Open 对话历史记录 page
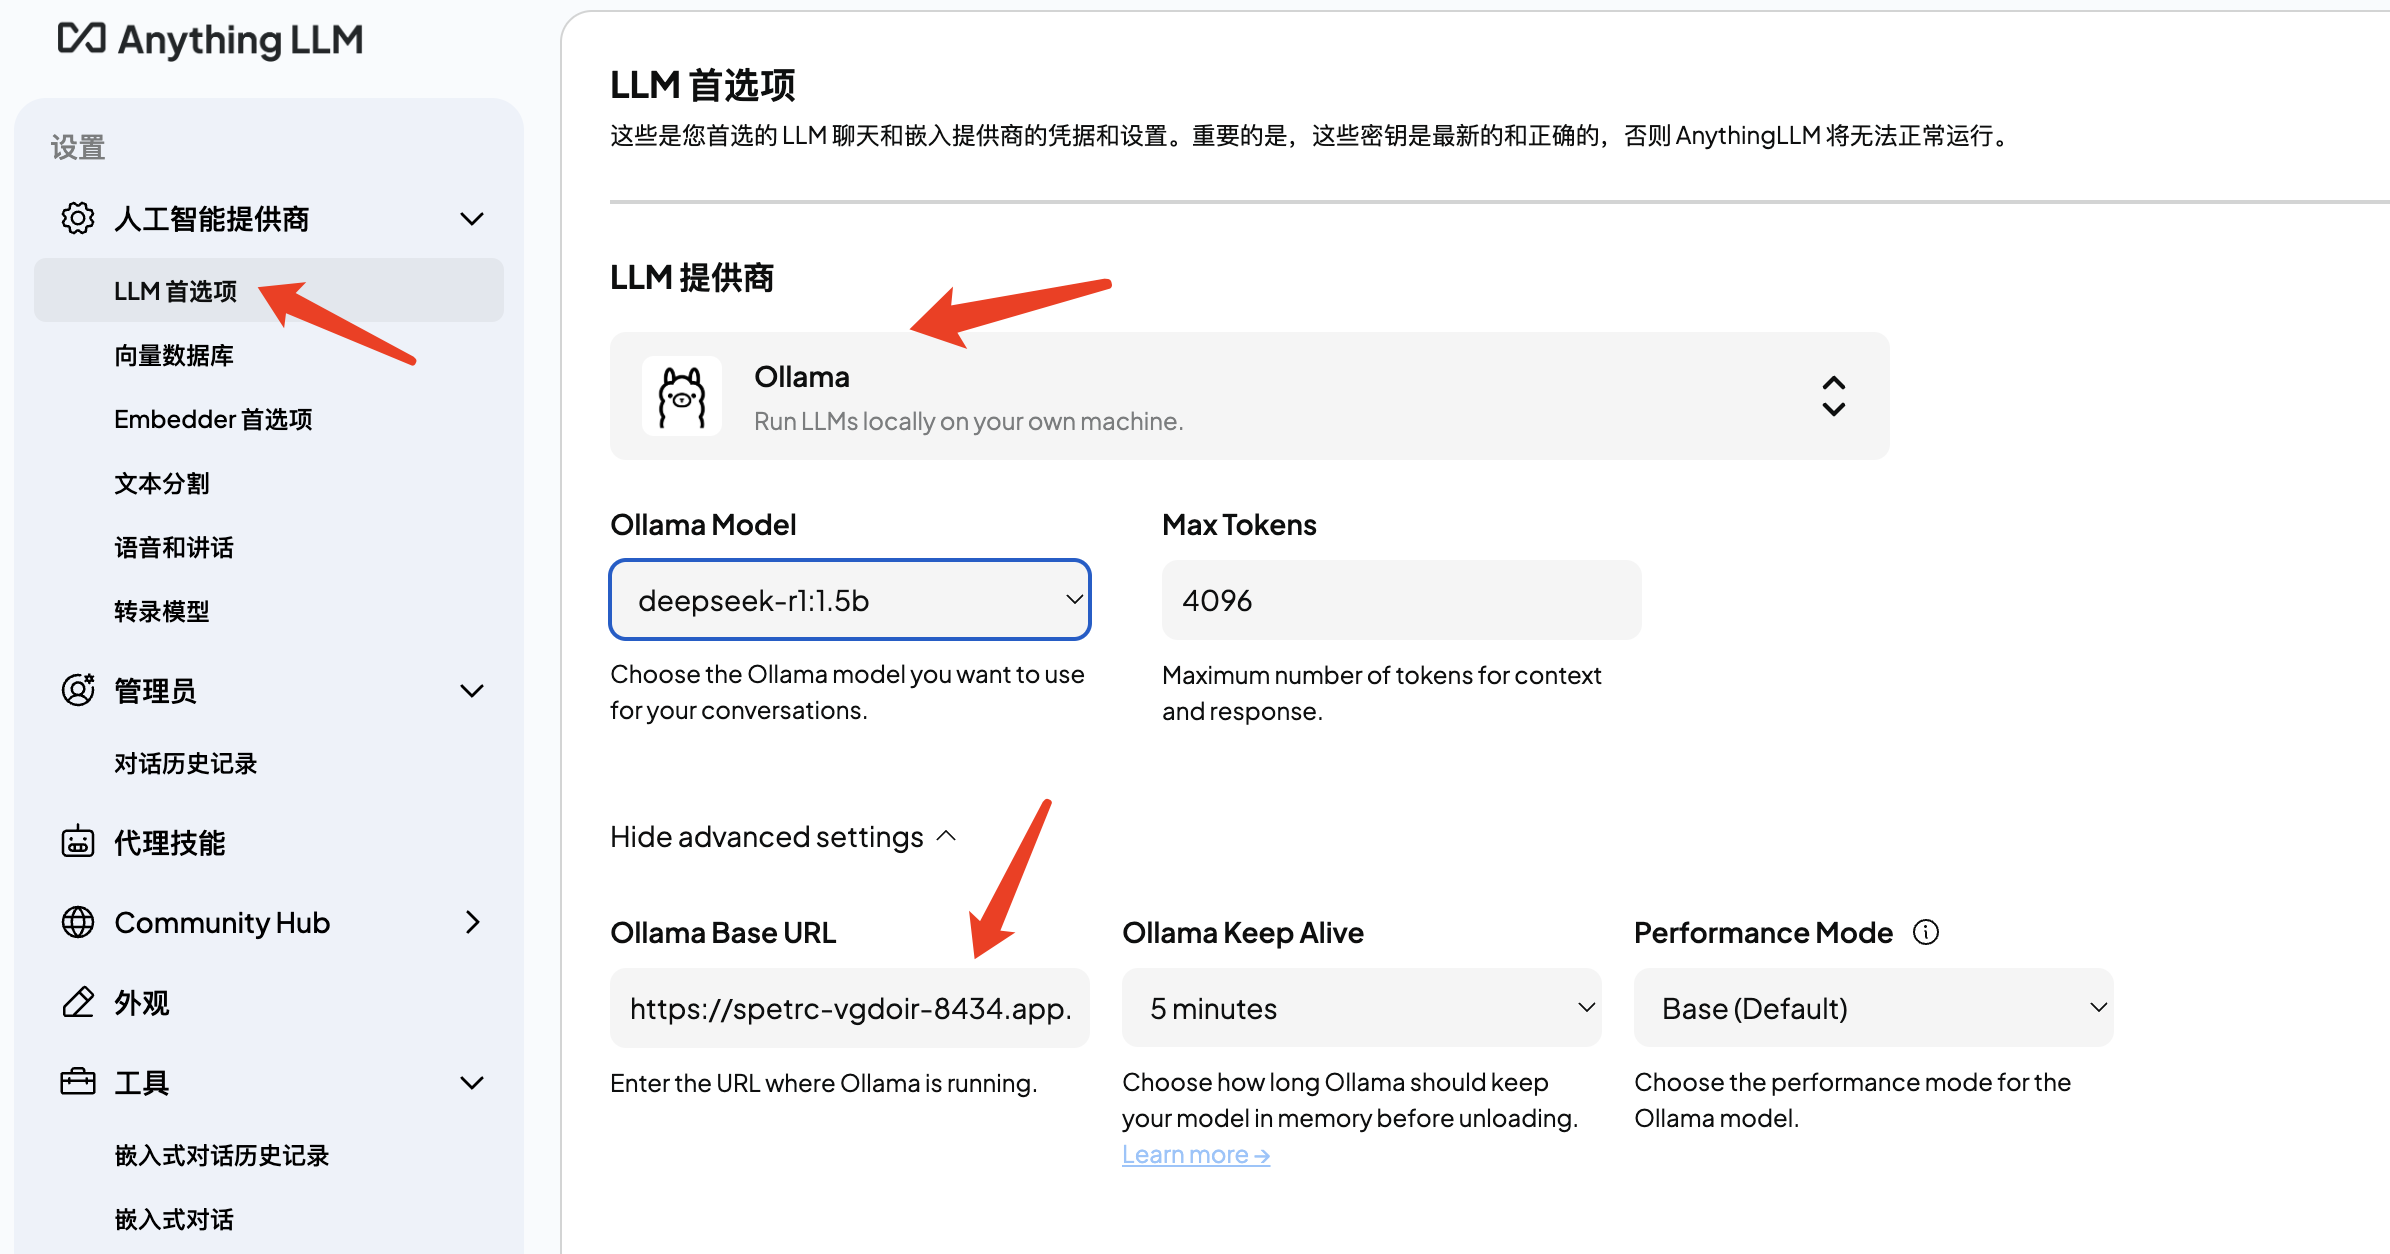Screen dimensions: 2390x1254 [x=186, y=763]
